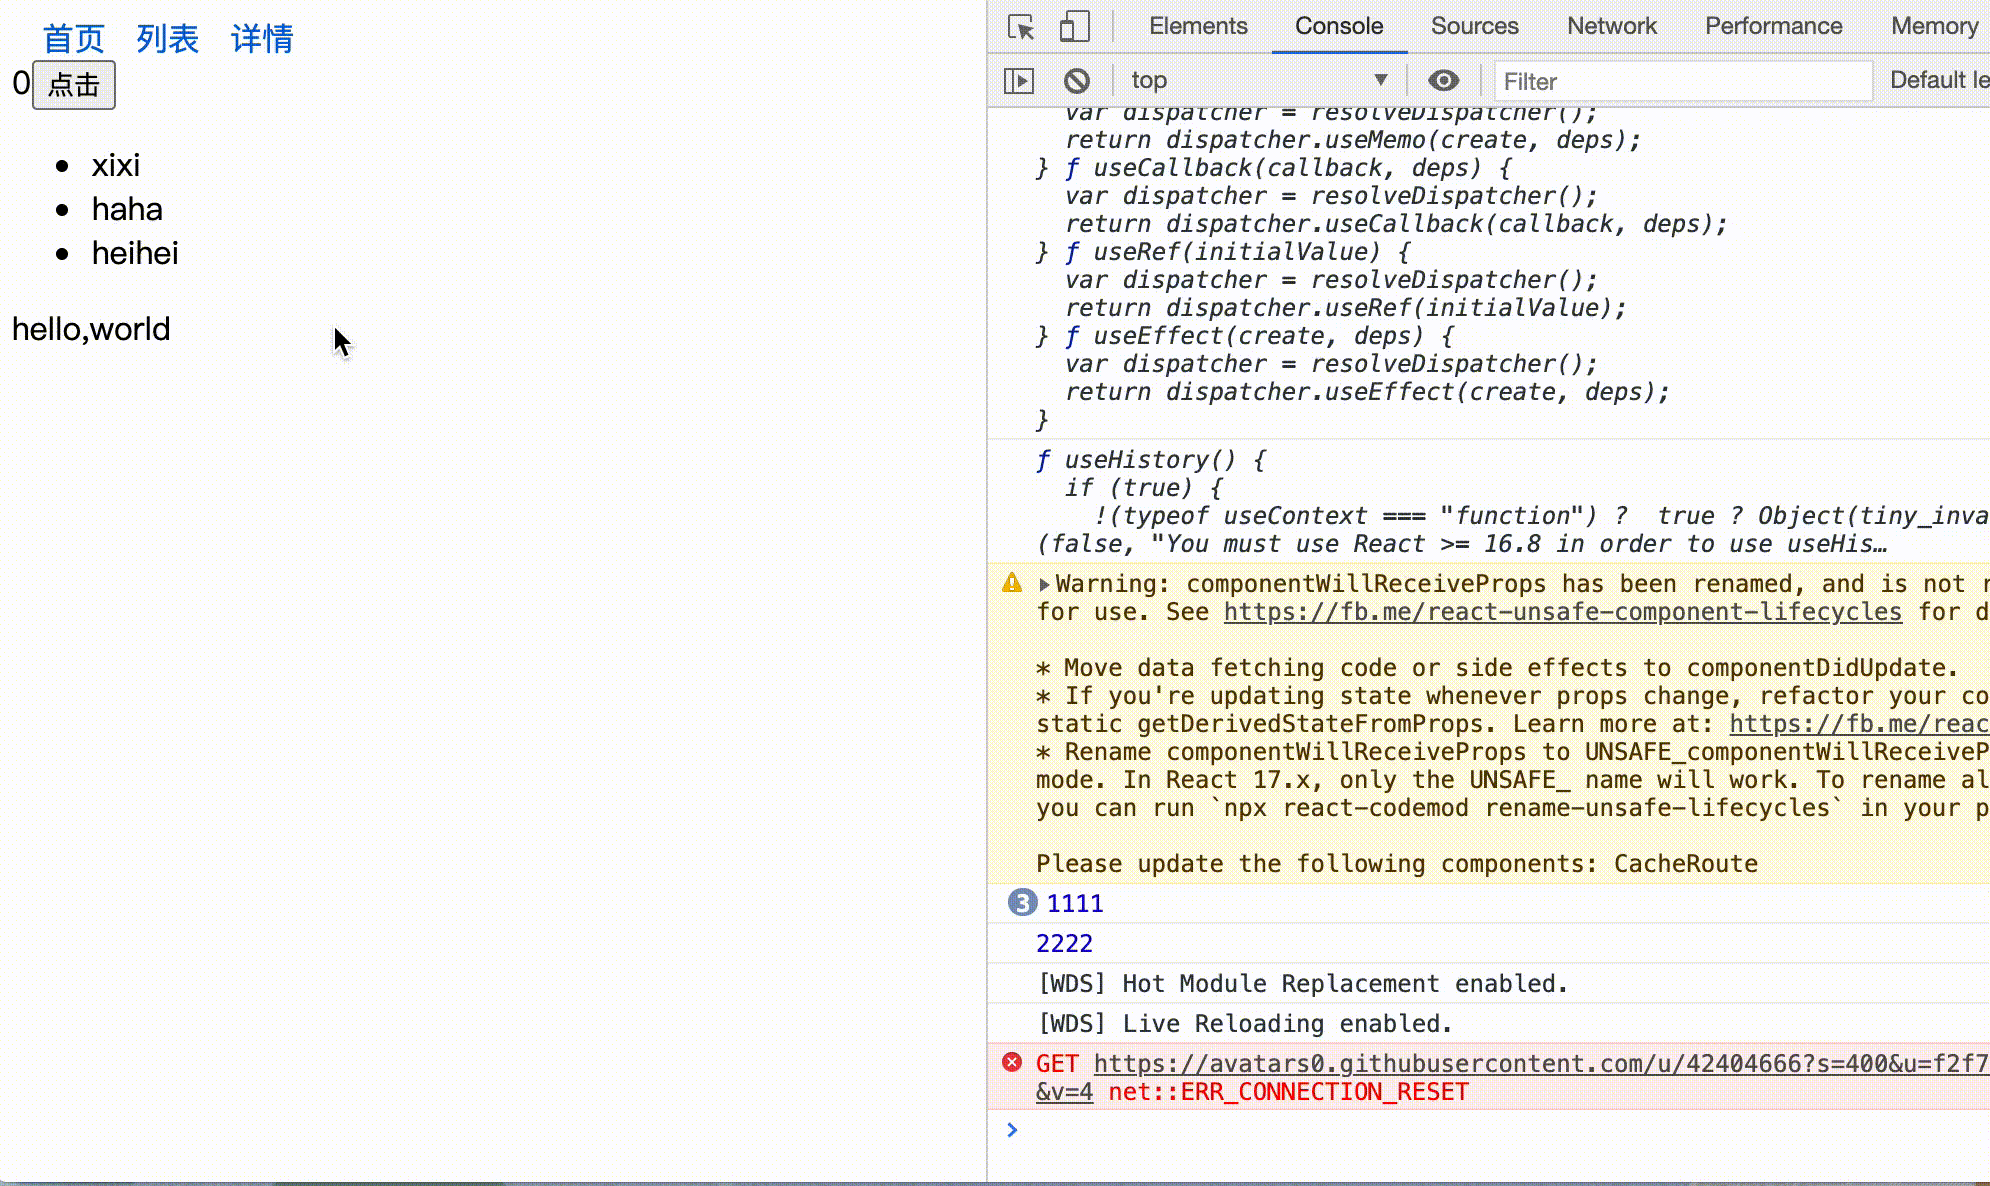
Task: Click the 点击 button
Action: click(x=74, y=85)
